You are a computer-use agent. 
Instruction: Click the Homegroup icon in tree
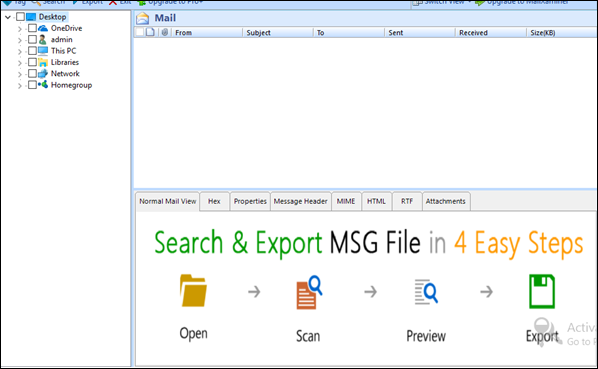43,85
